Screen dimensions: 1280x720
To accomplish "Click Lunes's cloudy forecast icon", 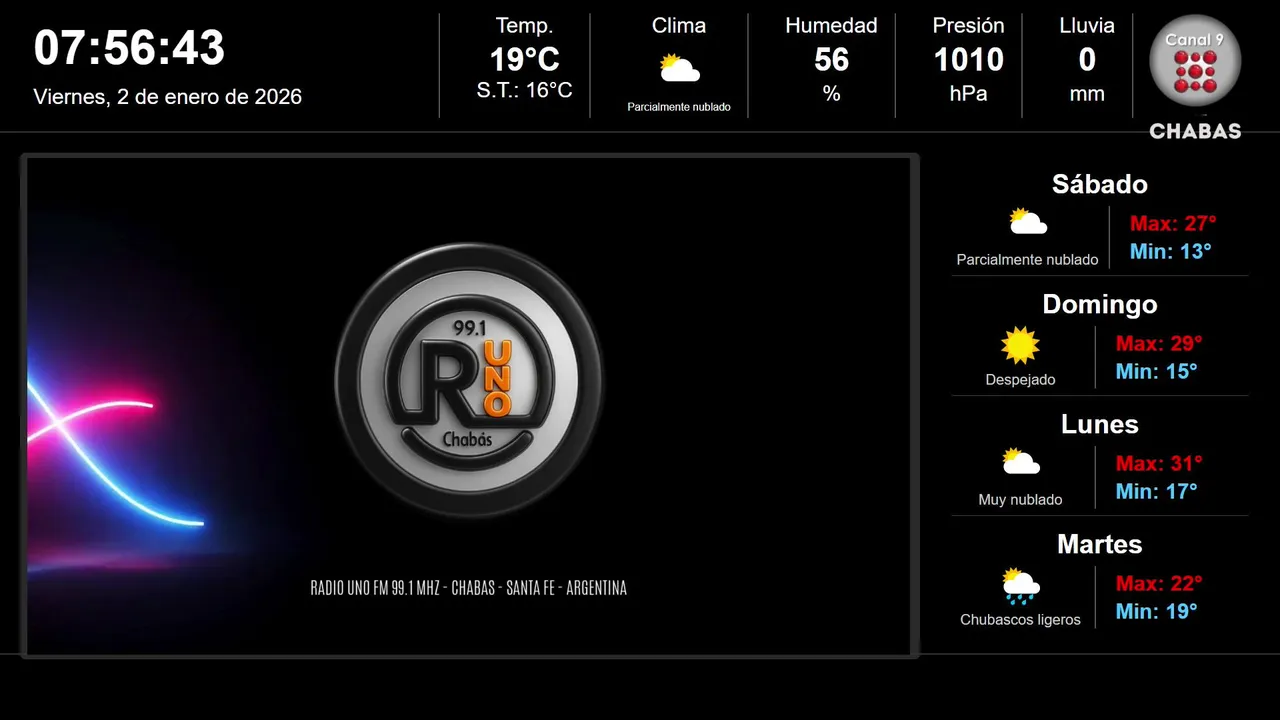I will pyautogui.click(x=1020, y=462).
